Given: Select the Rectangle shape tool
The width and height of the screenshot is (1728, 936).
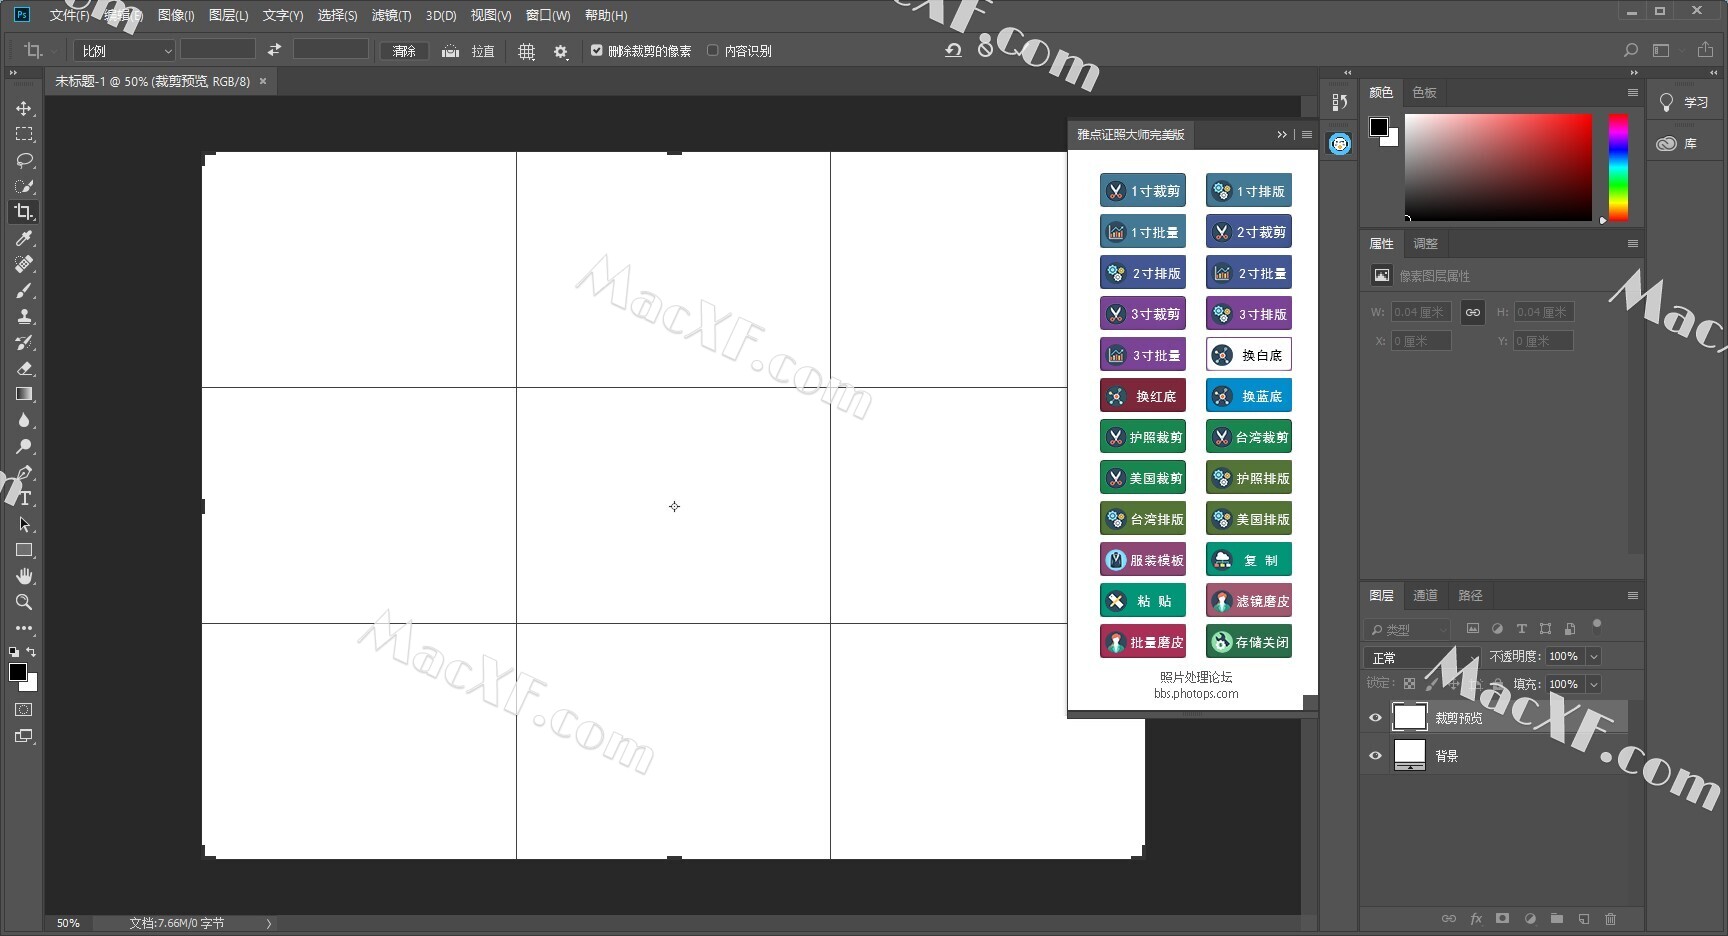Looking at the screenshot, I should click(x=24, y=550).
